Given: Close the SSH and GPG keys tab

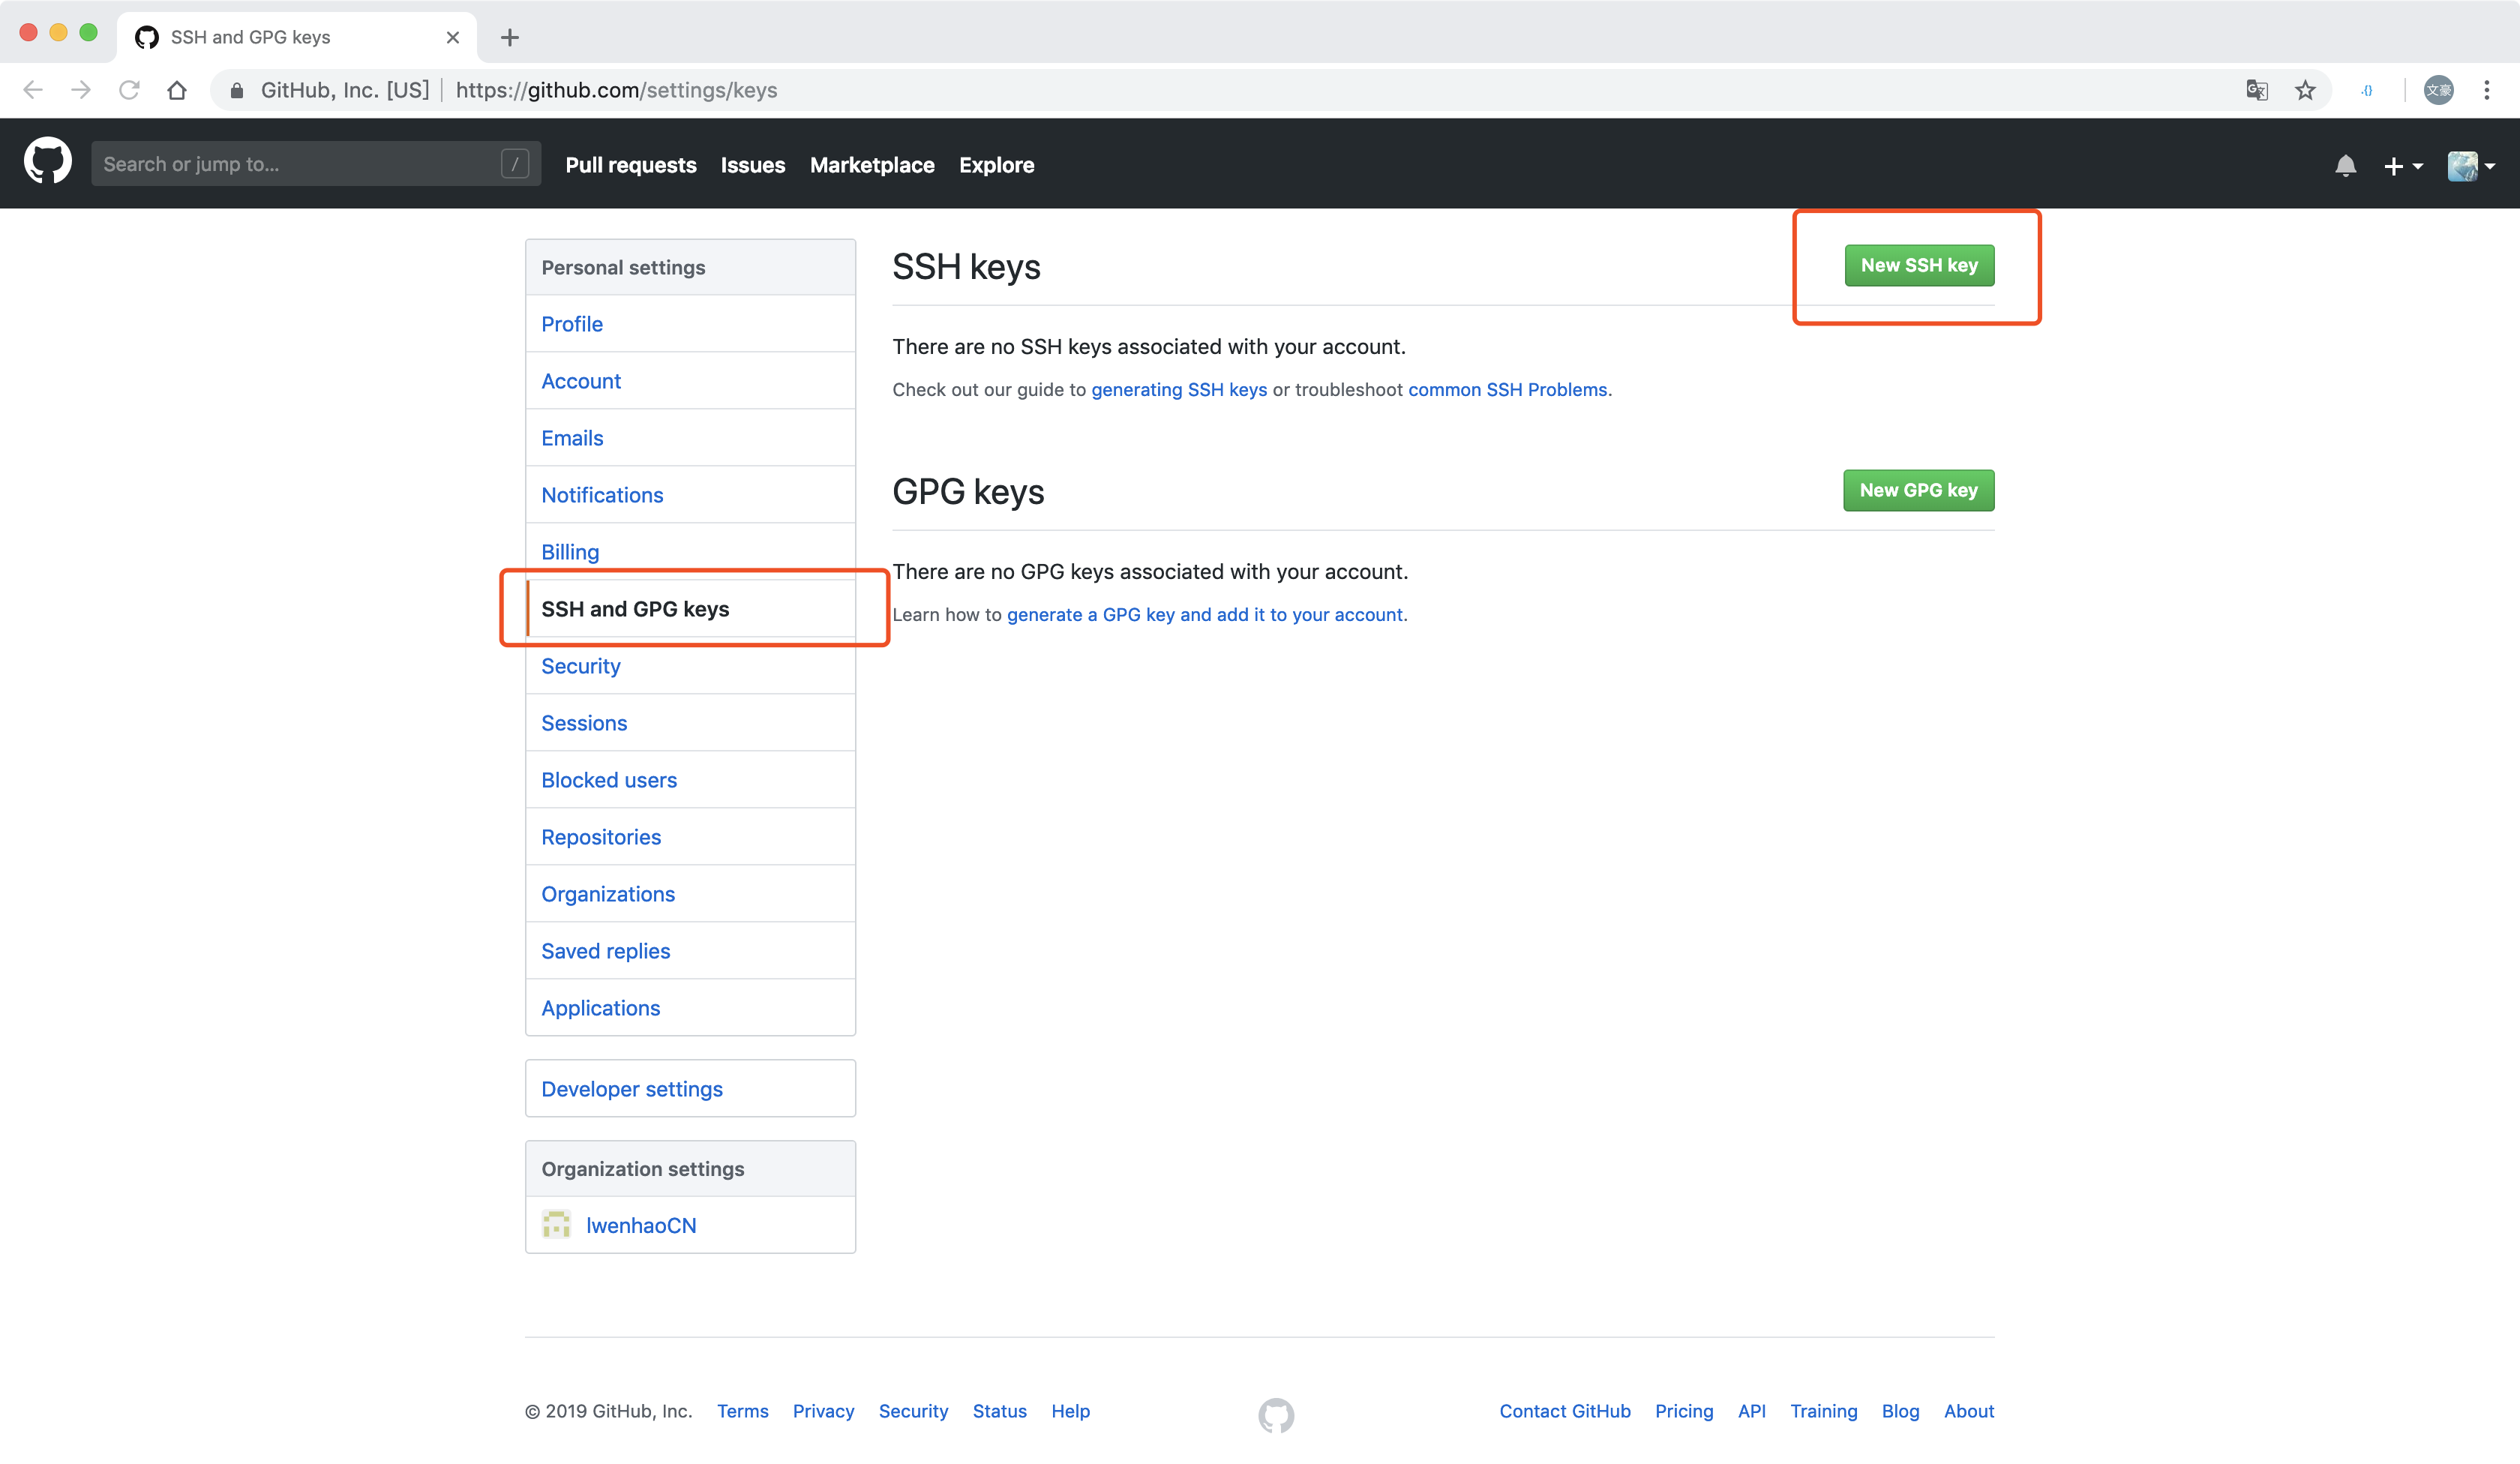Looking at the screenshot, I should [x=453, y=37].
